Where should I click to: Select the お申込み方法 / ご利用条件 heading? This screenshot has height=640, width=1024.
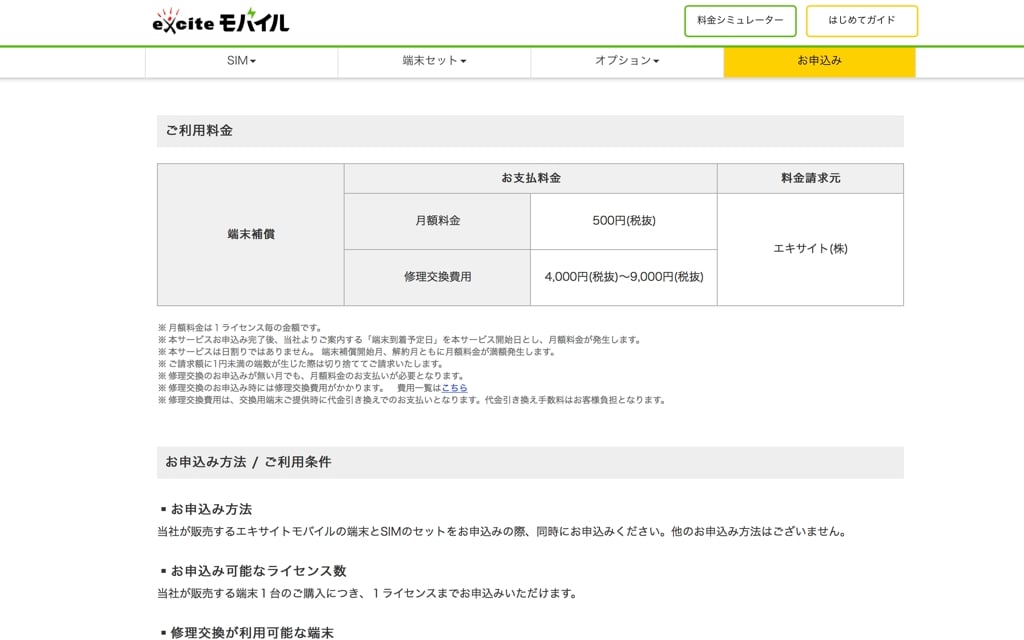click(x=530, y=462)
